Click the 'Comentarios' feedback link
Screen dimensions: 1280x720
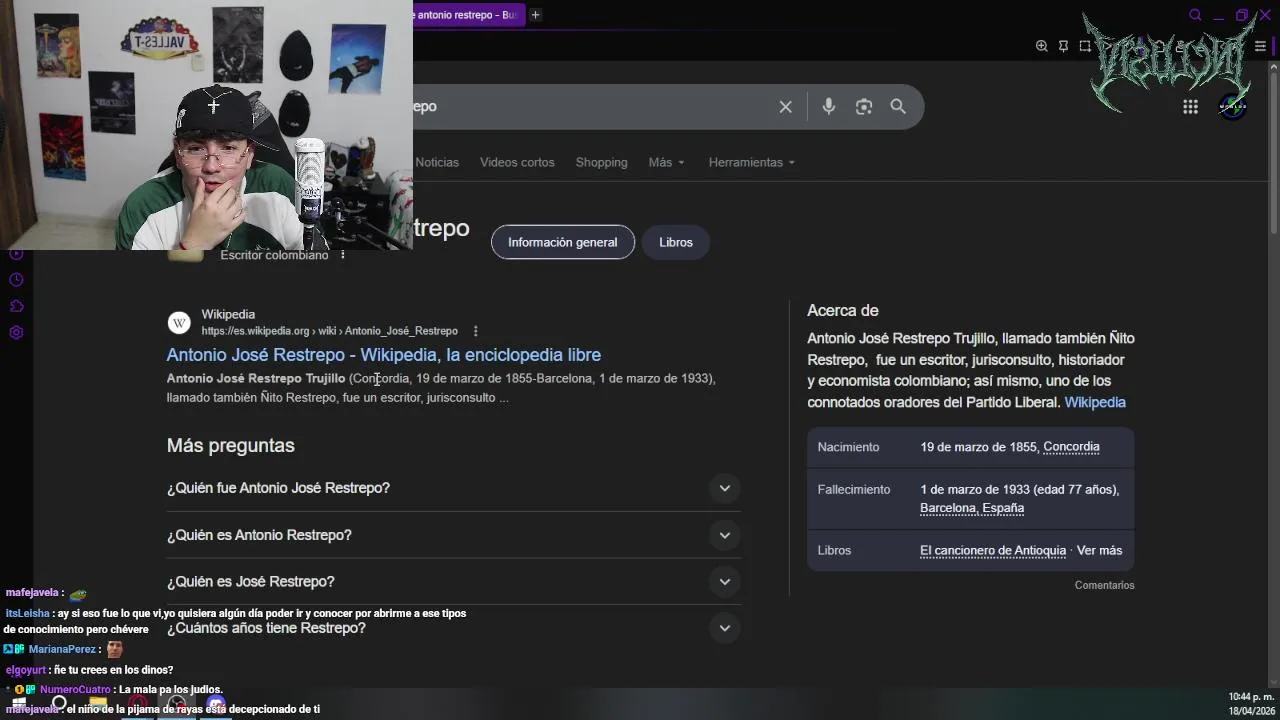pos(1104,585)
